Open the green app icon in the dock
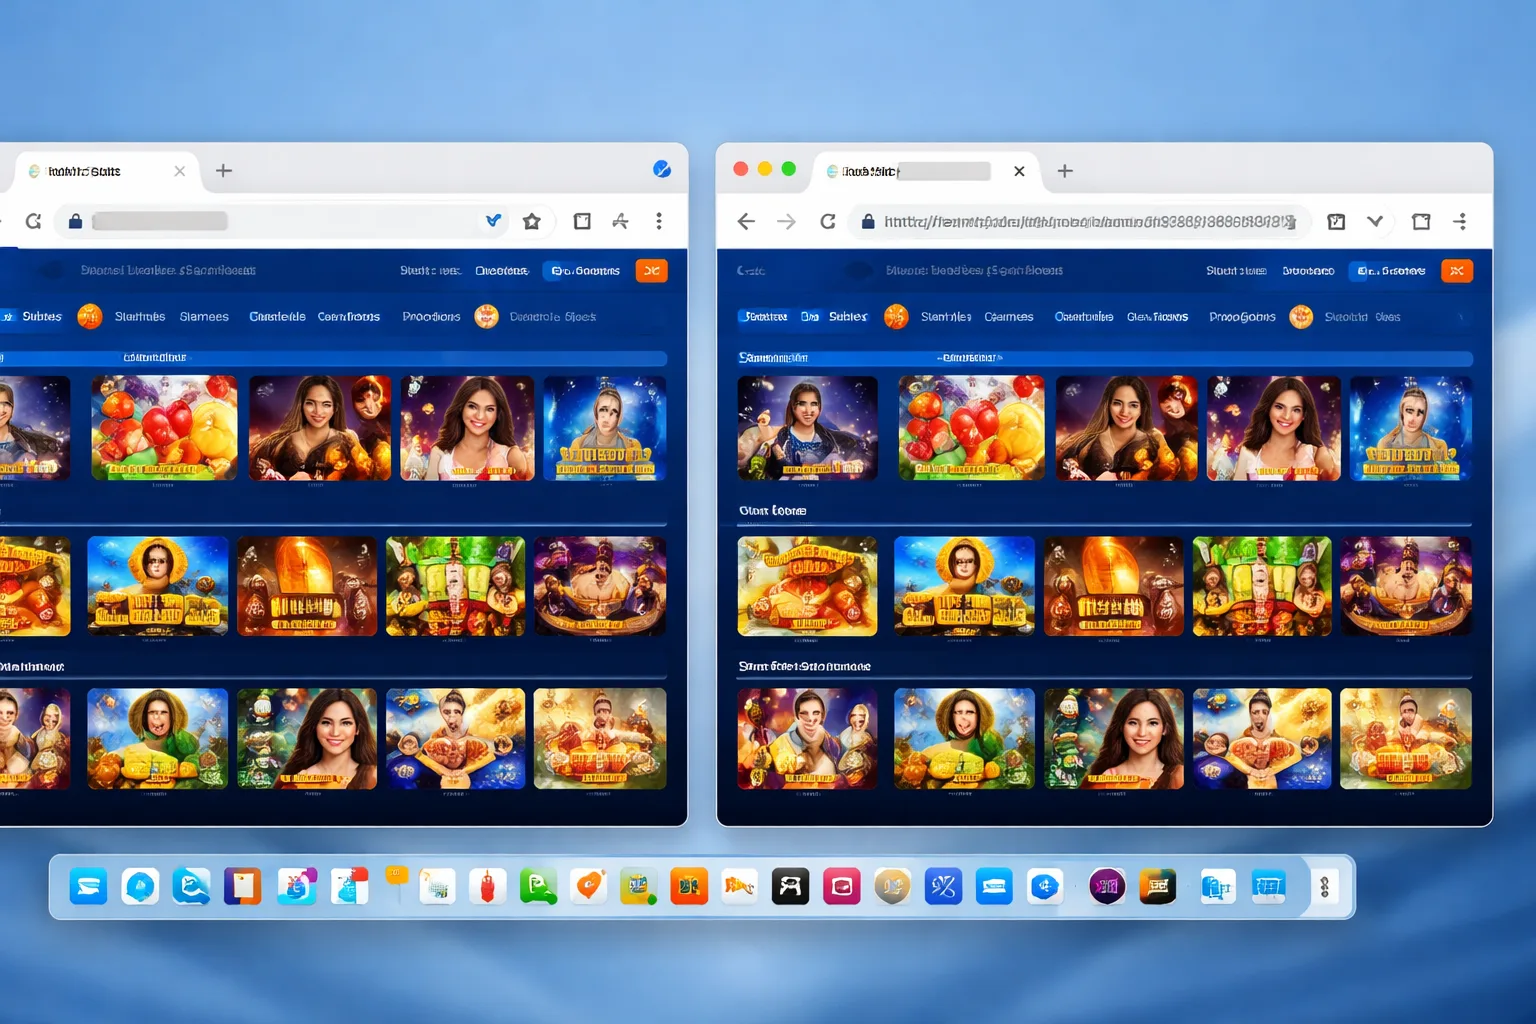 538,886
